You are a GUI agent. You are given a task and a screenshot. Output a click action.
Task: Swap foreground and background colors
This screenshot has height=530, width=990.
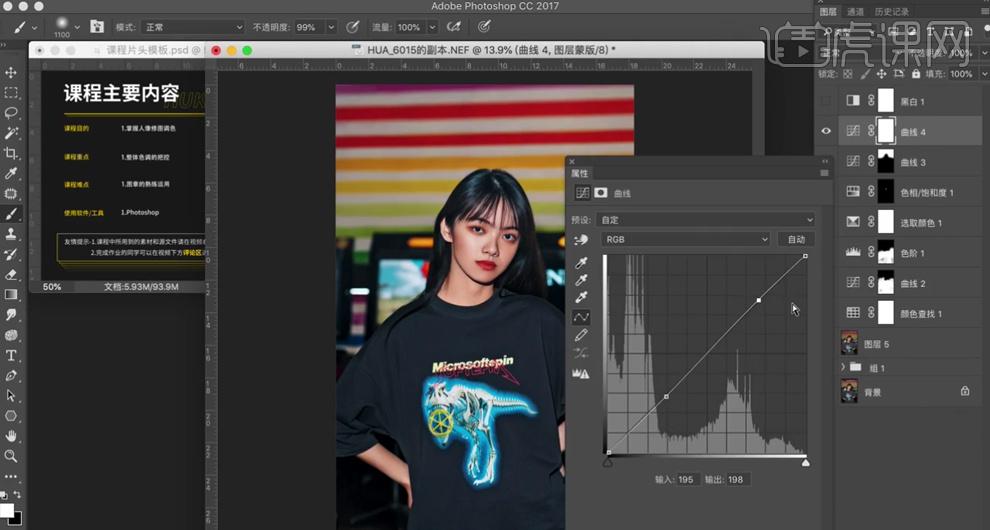point(18,495)
